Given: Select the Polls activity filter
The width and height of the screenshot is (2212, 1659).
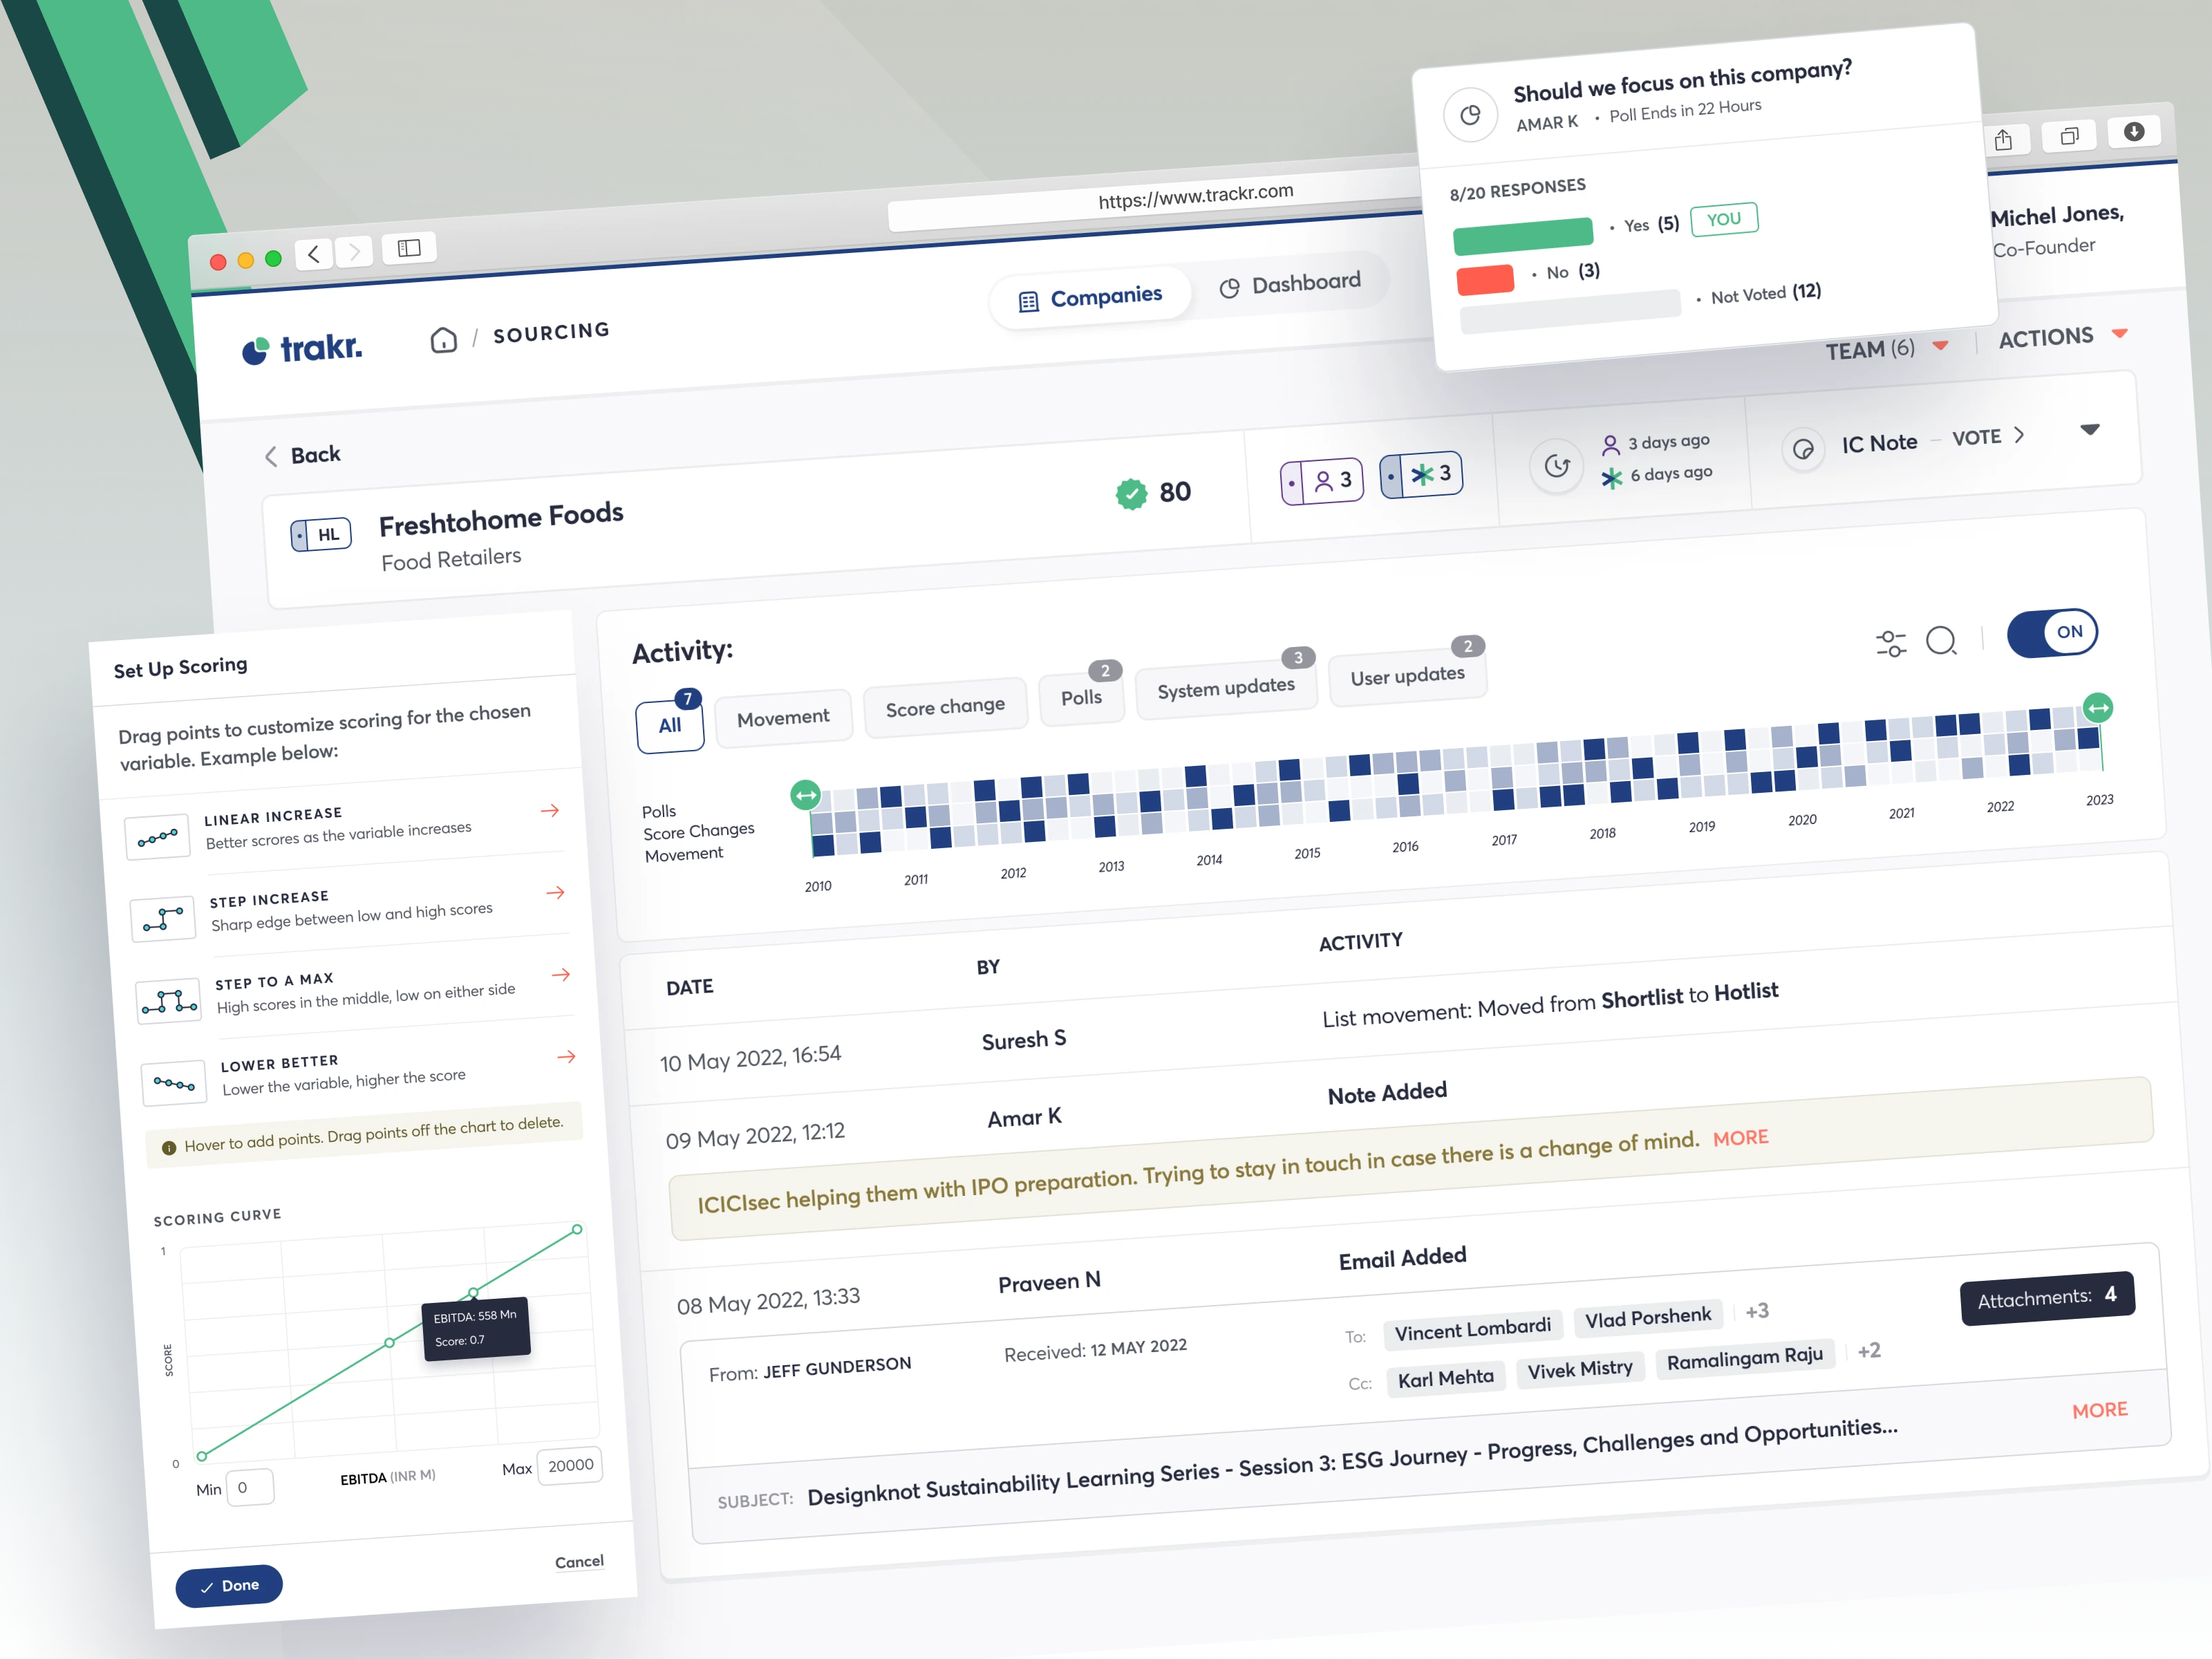Looking at the screenshot, I should (1081, 698).
